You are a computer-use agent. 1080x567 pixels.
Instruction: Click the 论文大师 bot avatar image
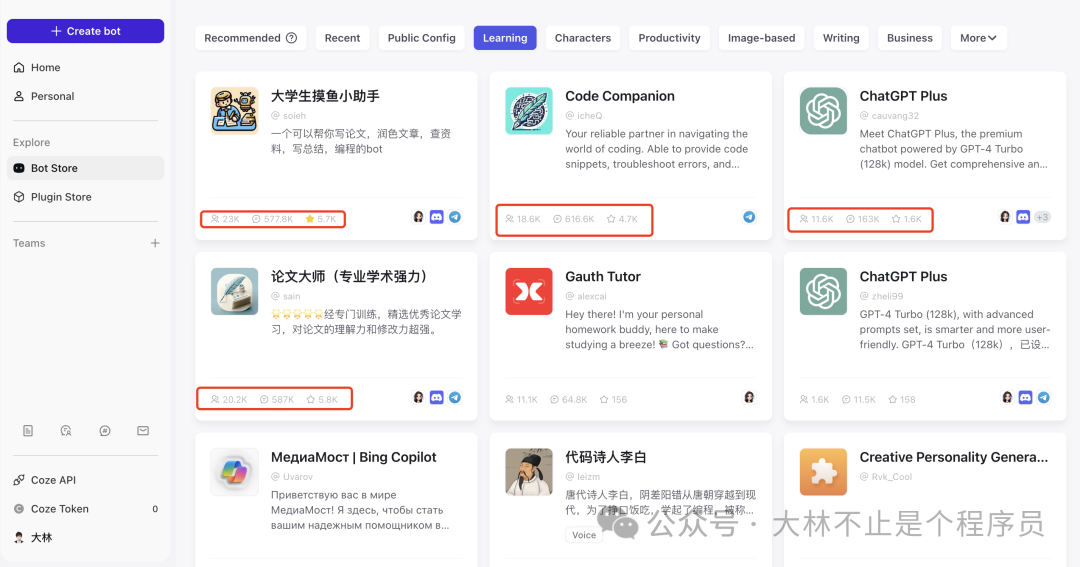tap(235, 291)
